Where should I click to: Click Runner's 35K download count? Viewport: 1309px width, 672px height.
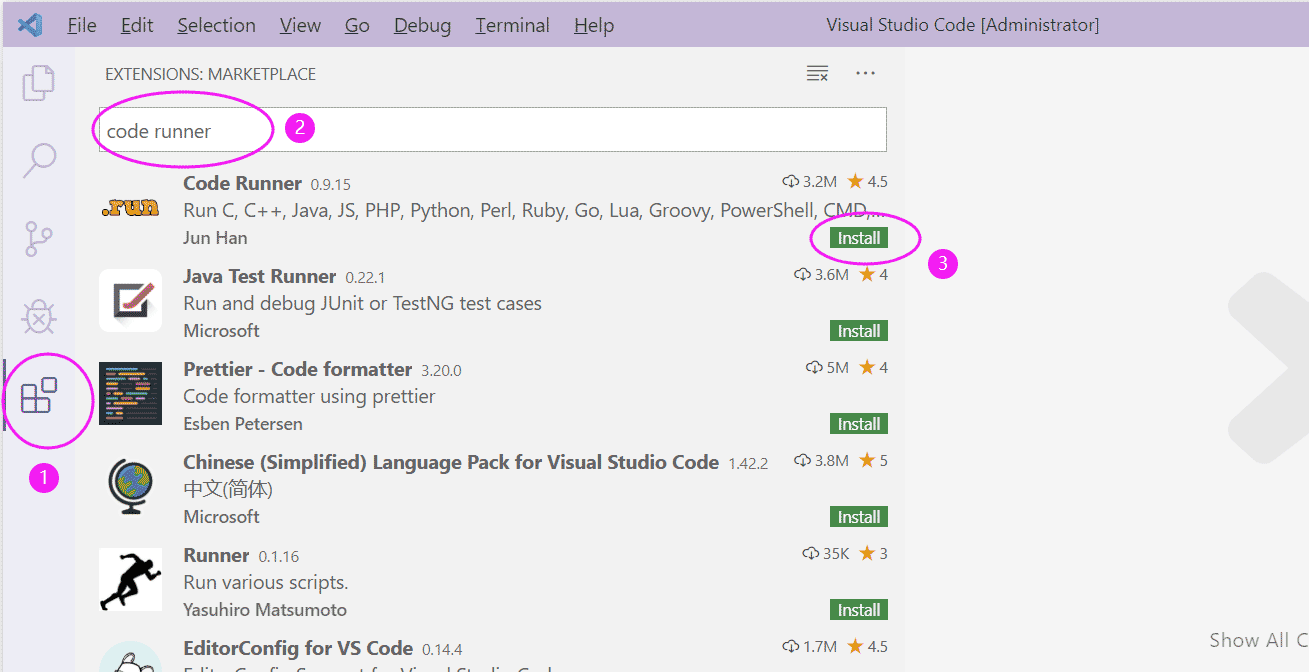826,553
